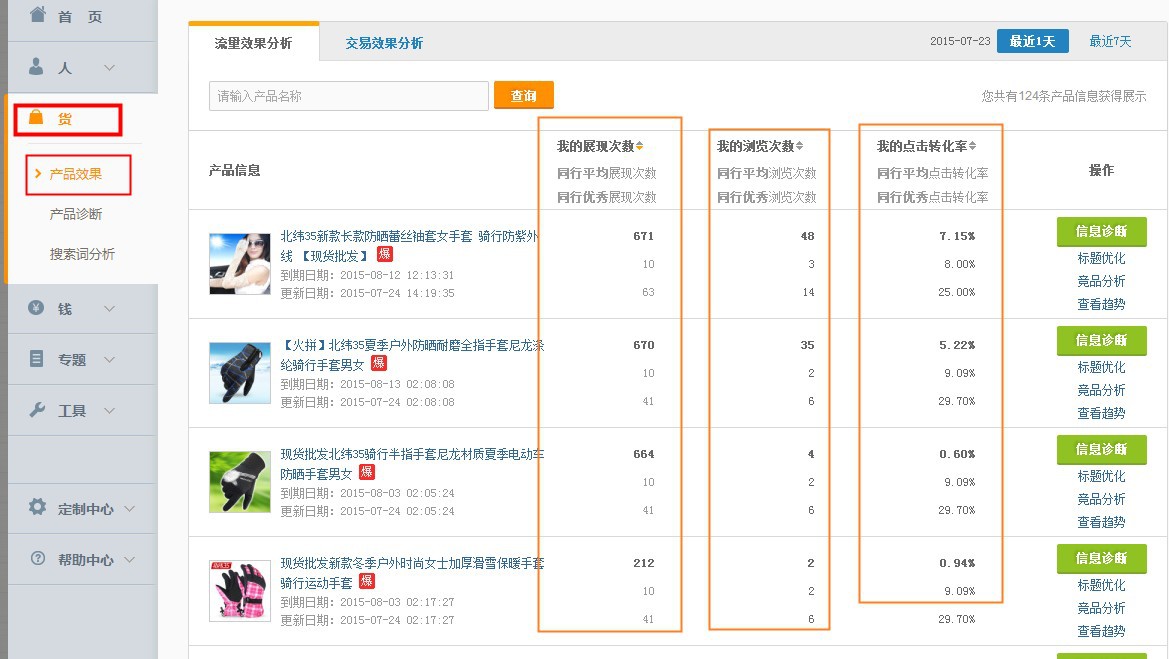
Task: Expand the 定制中心 menu chevron
Action: click(130, 508)
